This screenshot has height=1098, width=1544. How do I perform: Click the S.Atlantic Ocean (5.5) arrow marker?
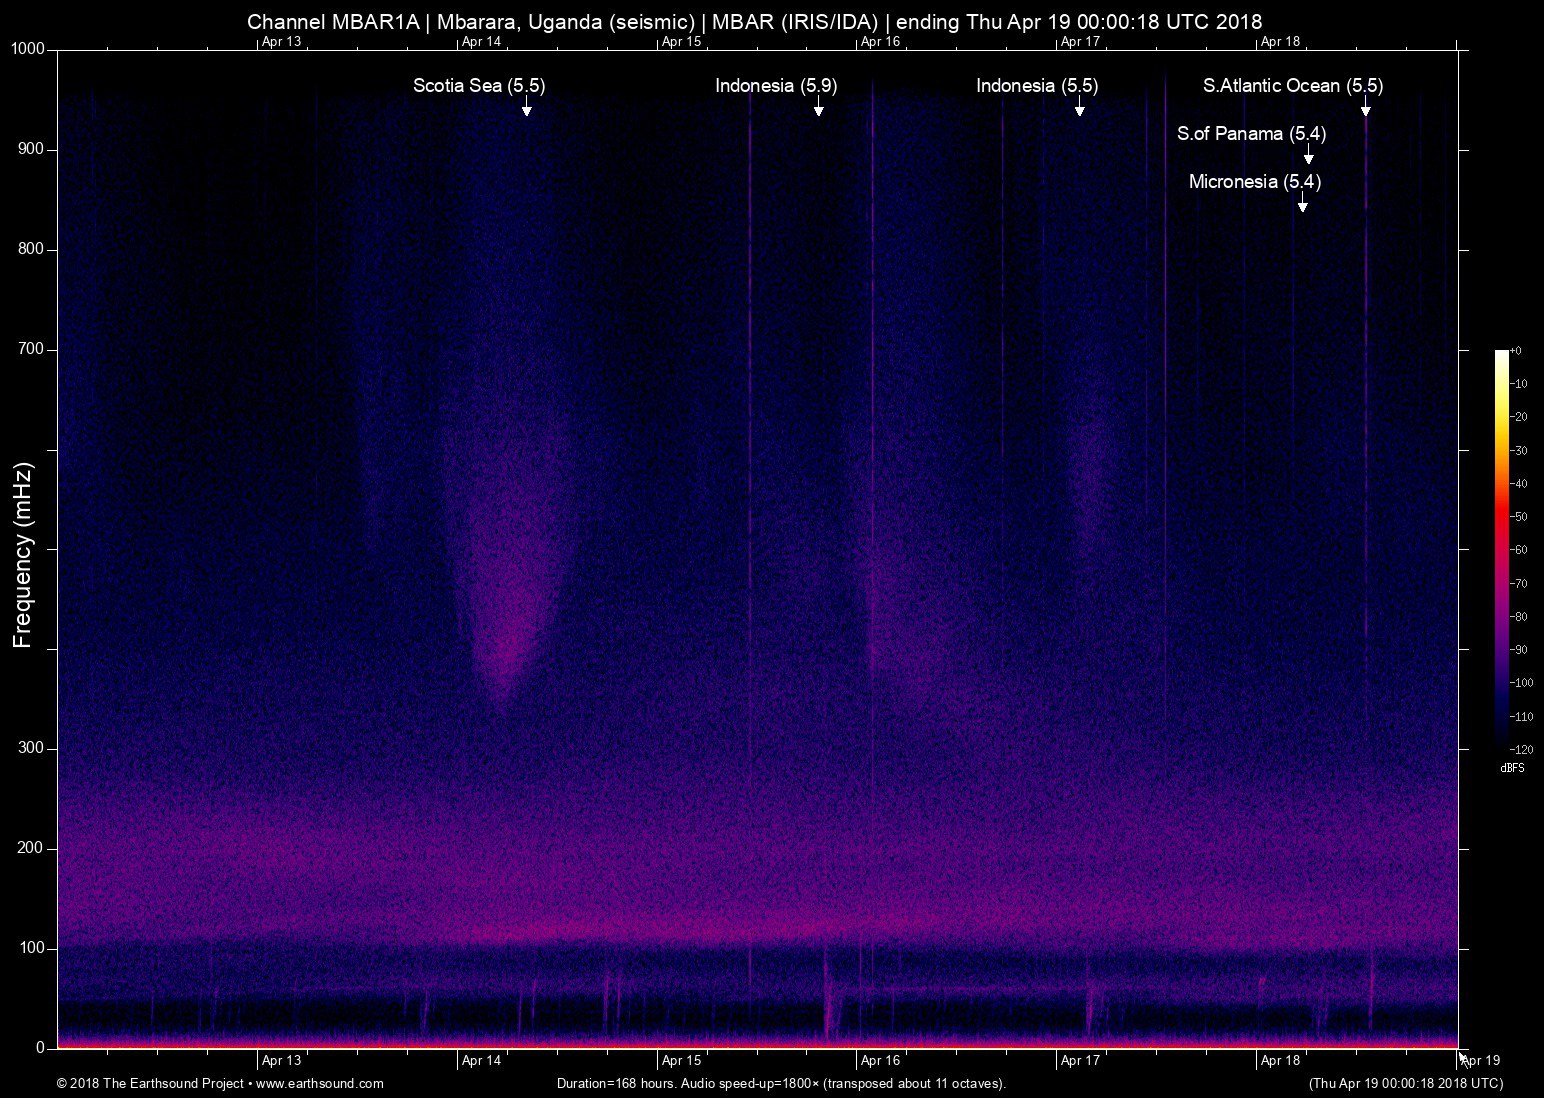pyautogui.click(x=1365, y=107)
